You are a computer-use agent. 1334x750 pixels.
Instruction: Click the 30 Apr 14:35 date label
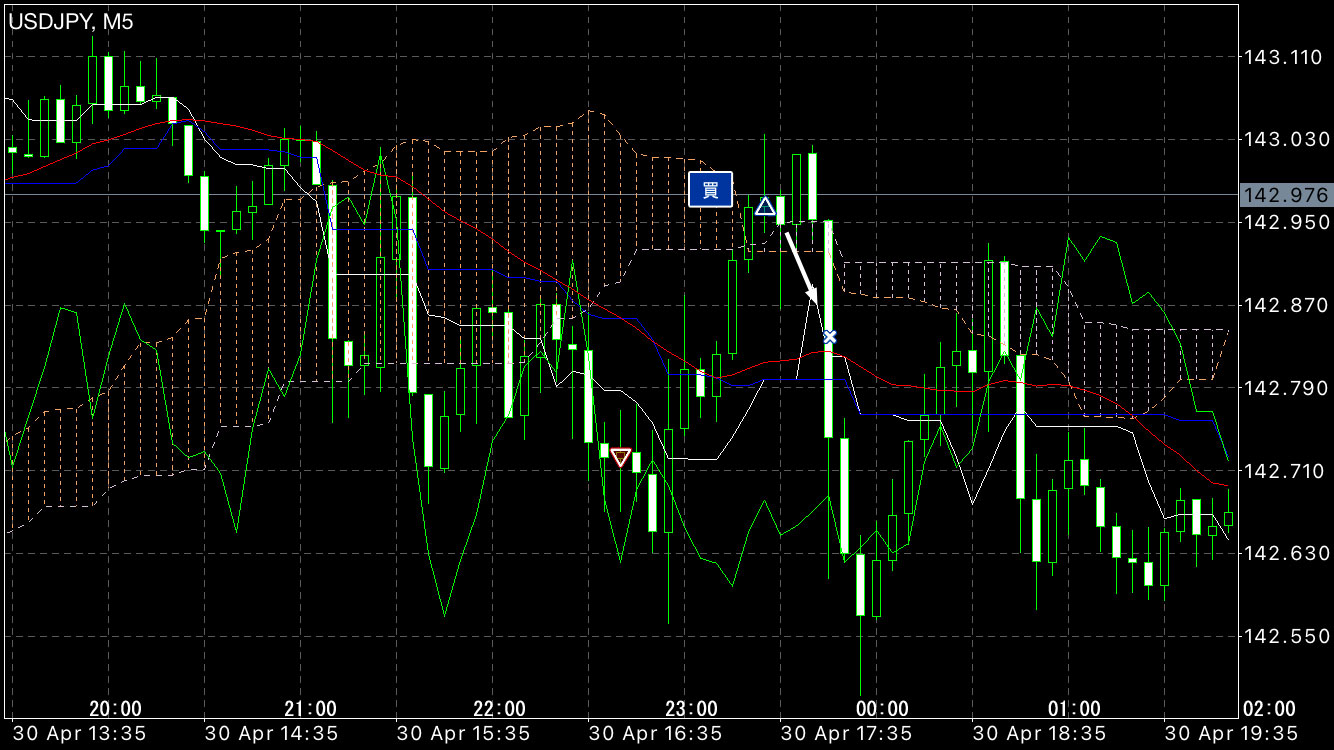(x=271, y=734)
